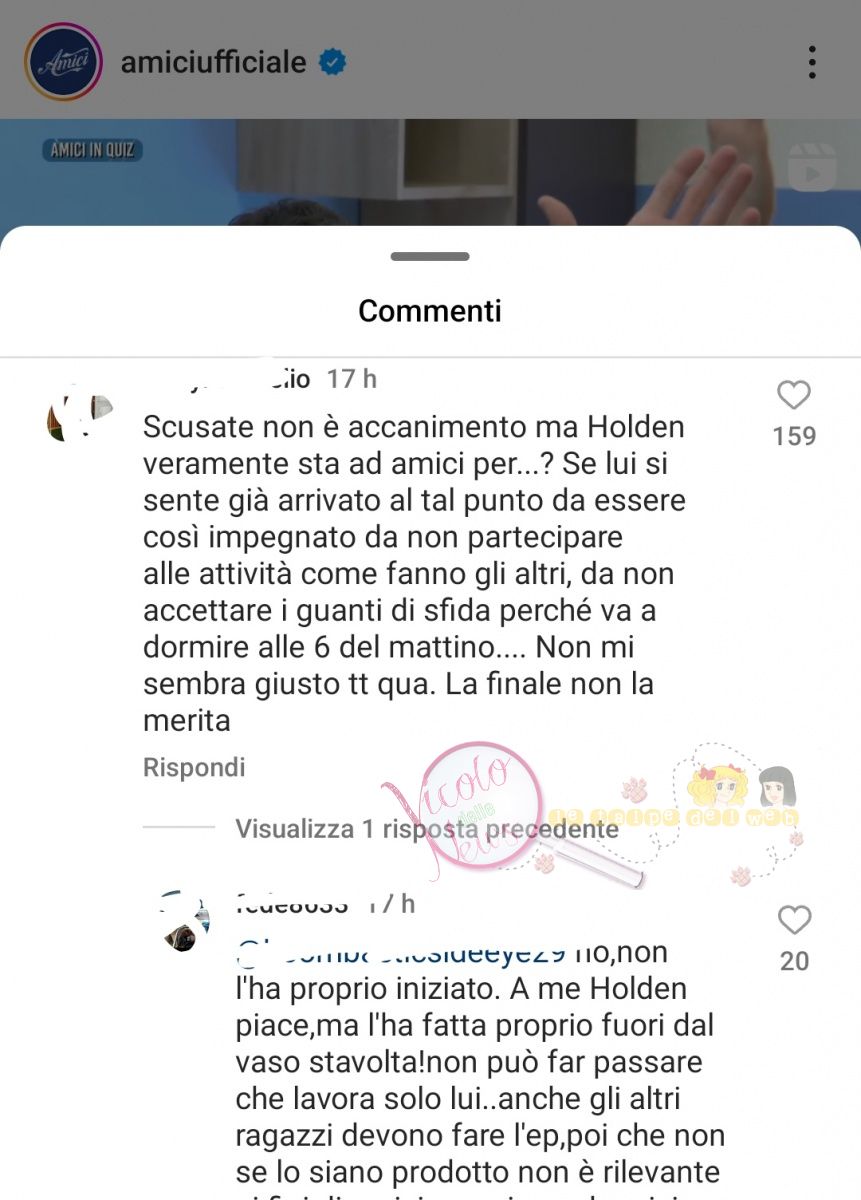
Task: Open the amiciufficiale account name
Action: 213,62
